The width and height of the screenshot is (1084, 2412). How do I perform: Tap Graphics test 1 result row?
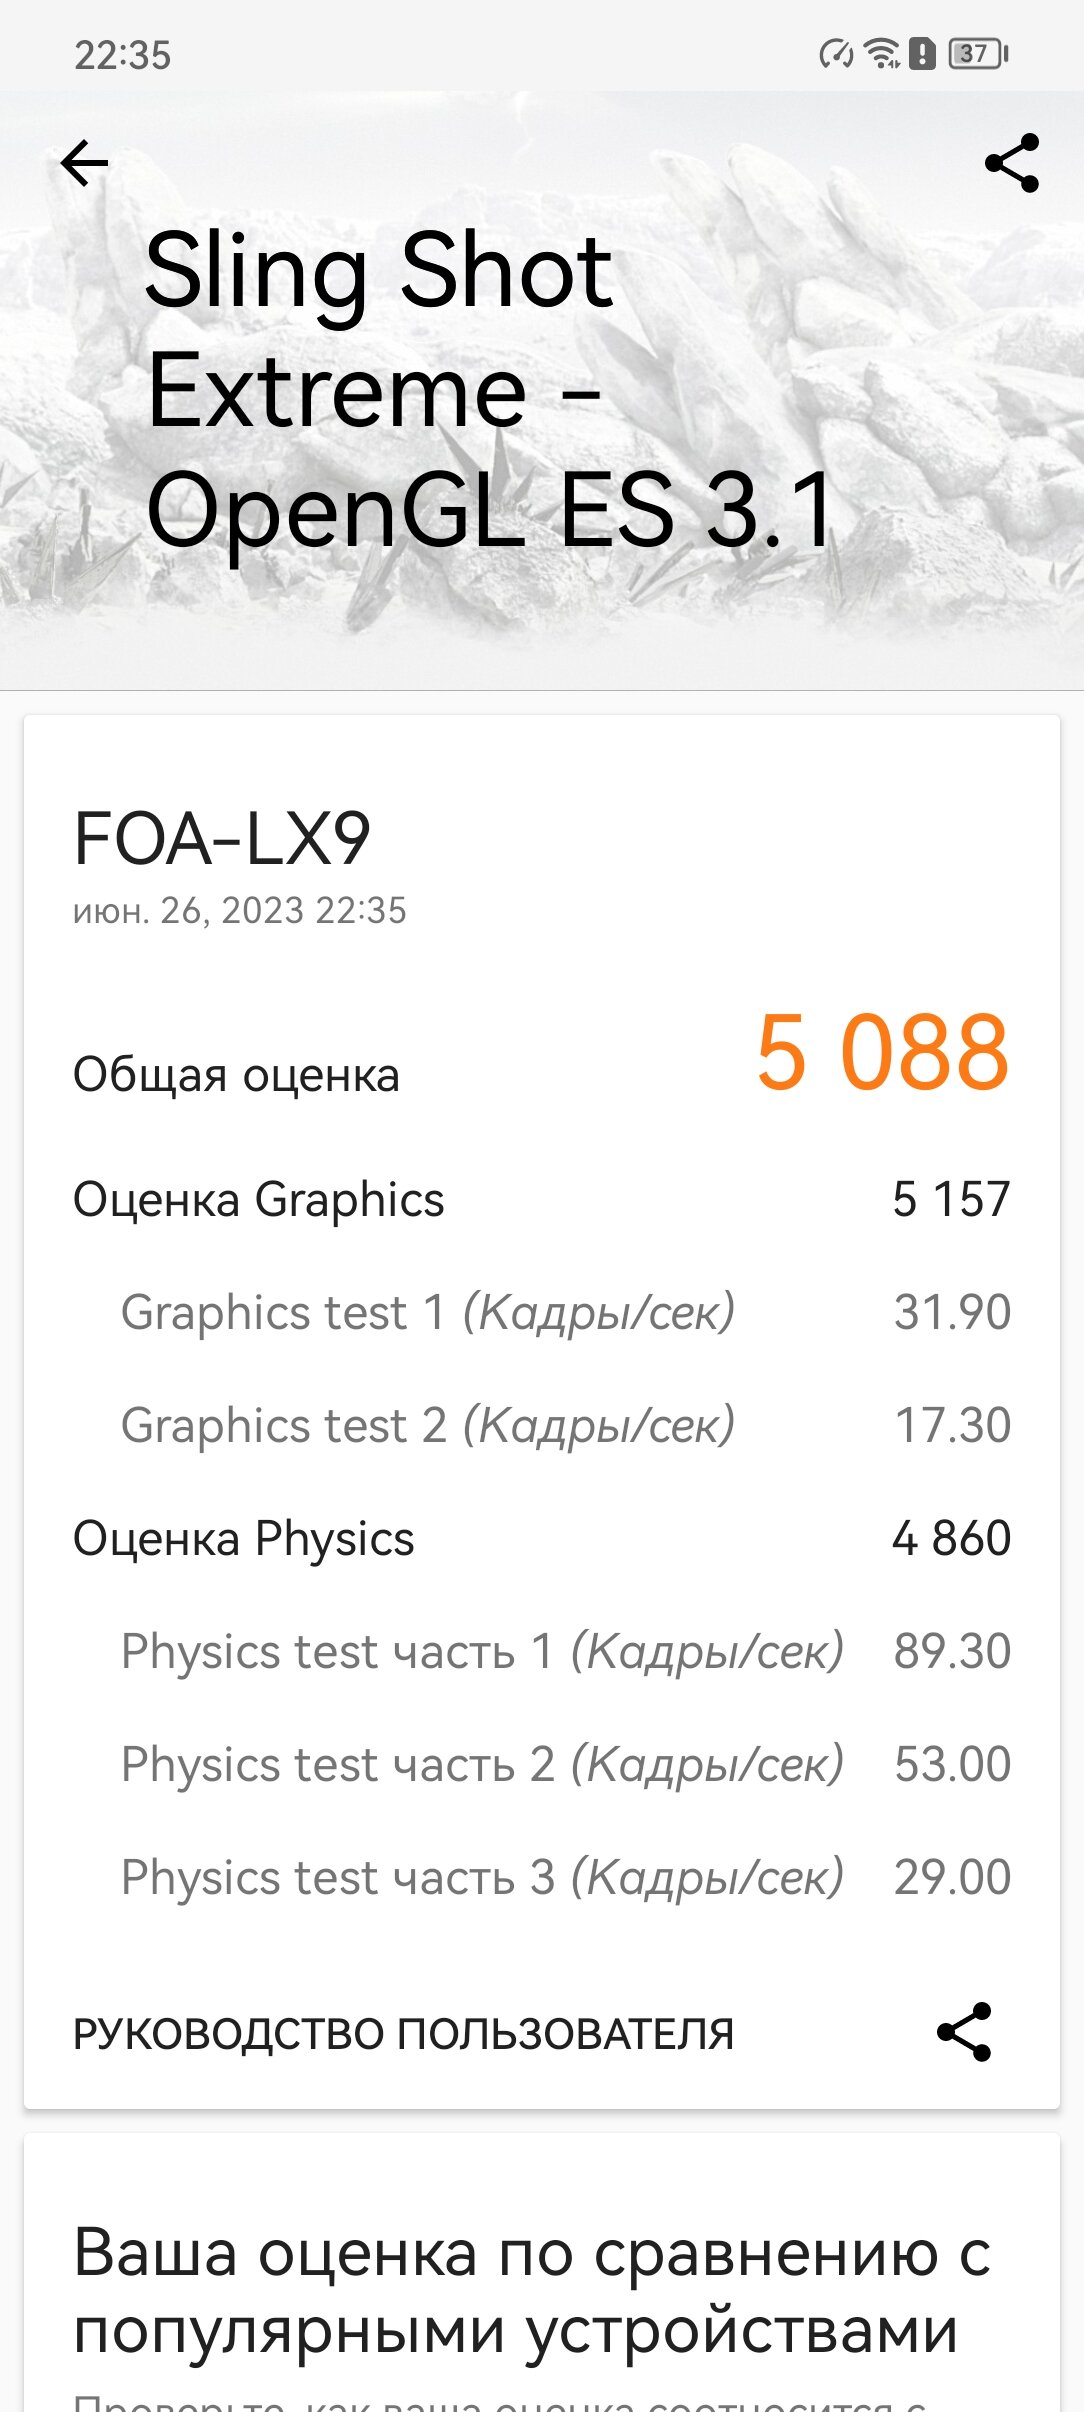point(565,1312)
